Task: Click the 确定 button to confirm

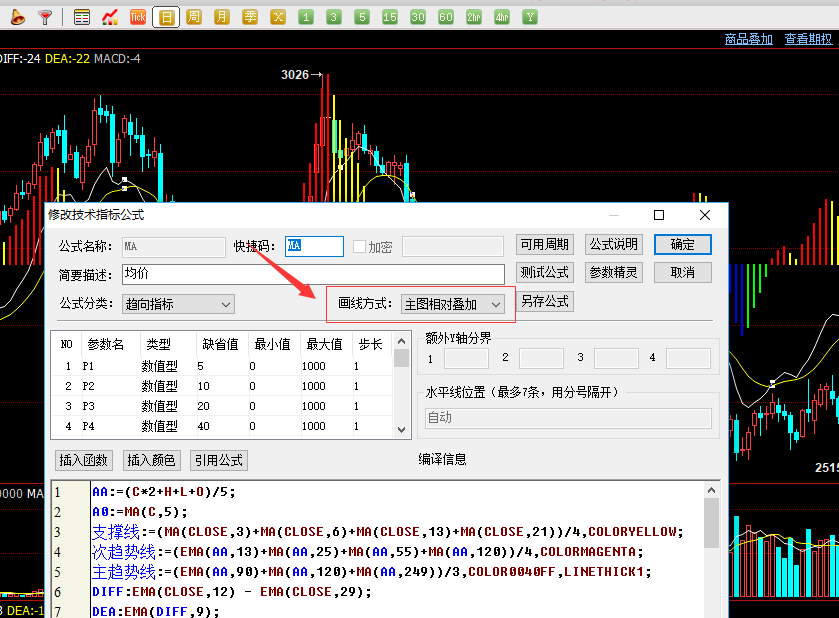Action: [x=683, y=244]
